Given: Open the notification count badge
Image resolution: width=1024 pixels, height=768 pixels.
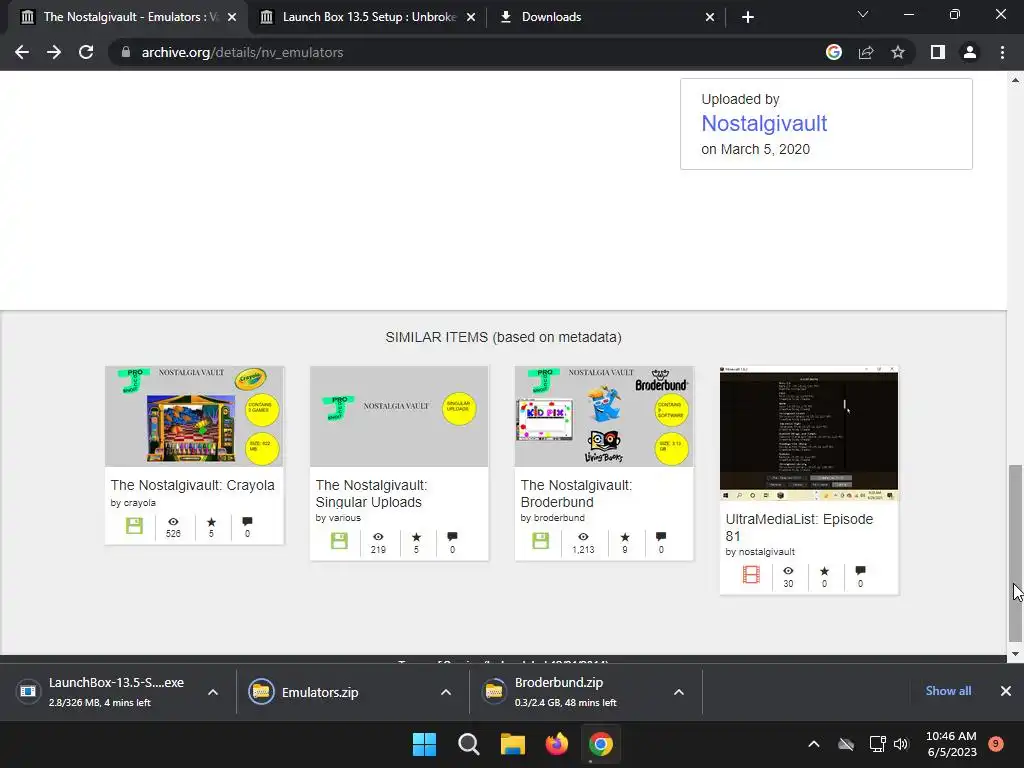Looking at the screenshot, I should click(x=996, y=744).
